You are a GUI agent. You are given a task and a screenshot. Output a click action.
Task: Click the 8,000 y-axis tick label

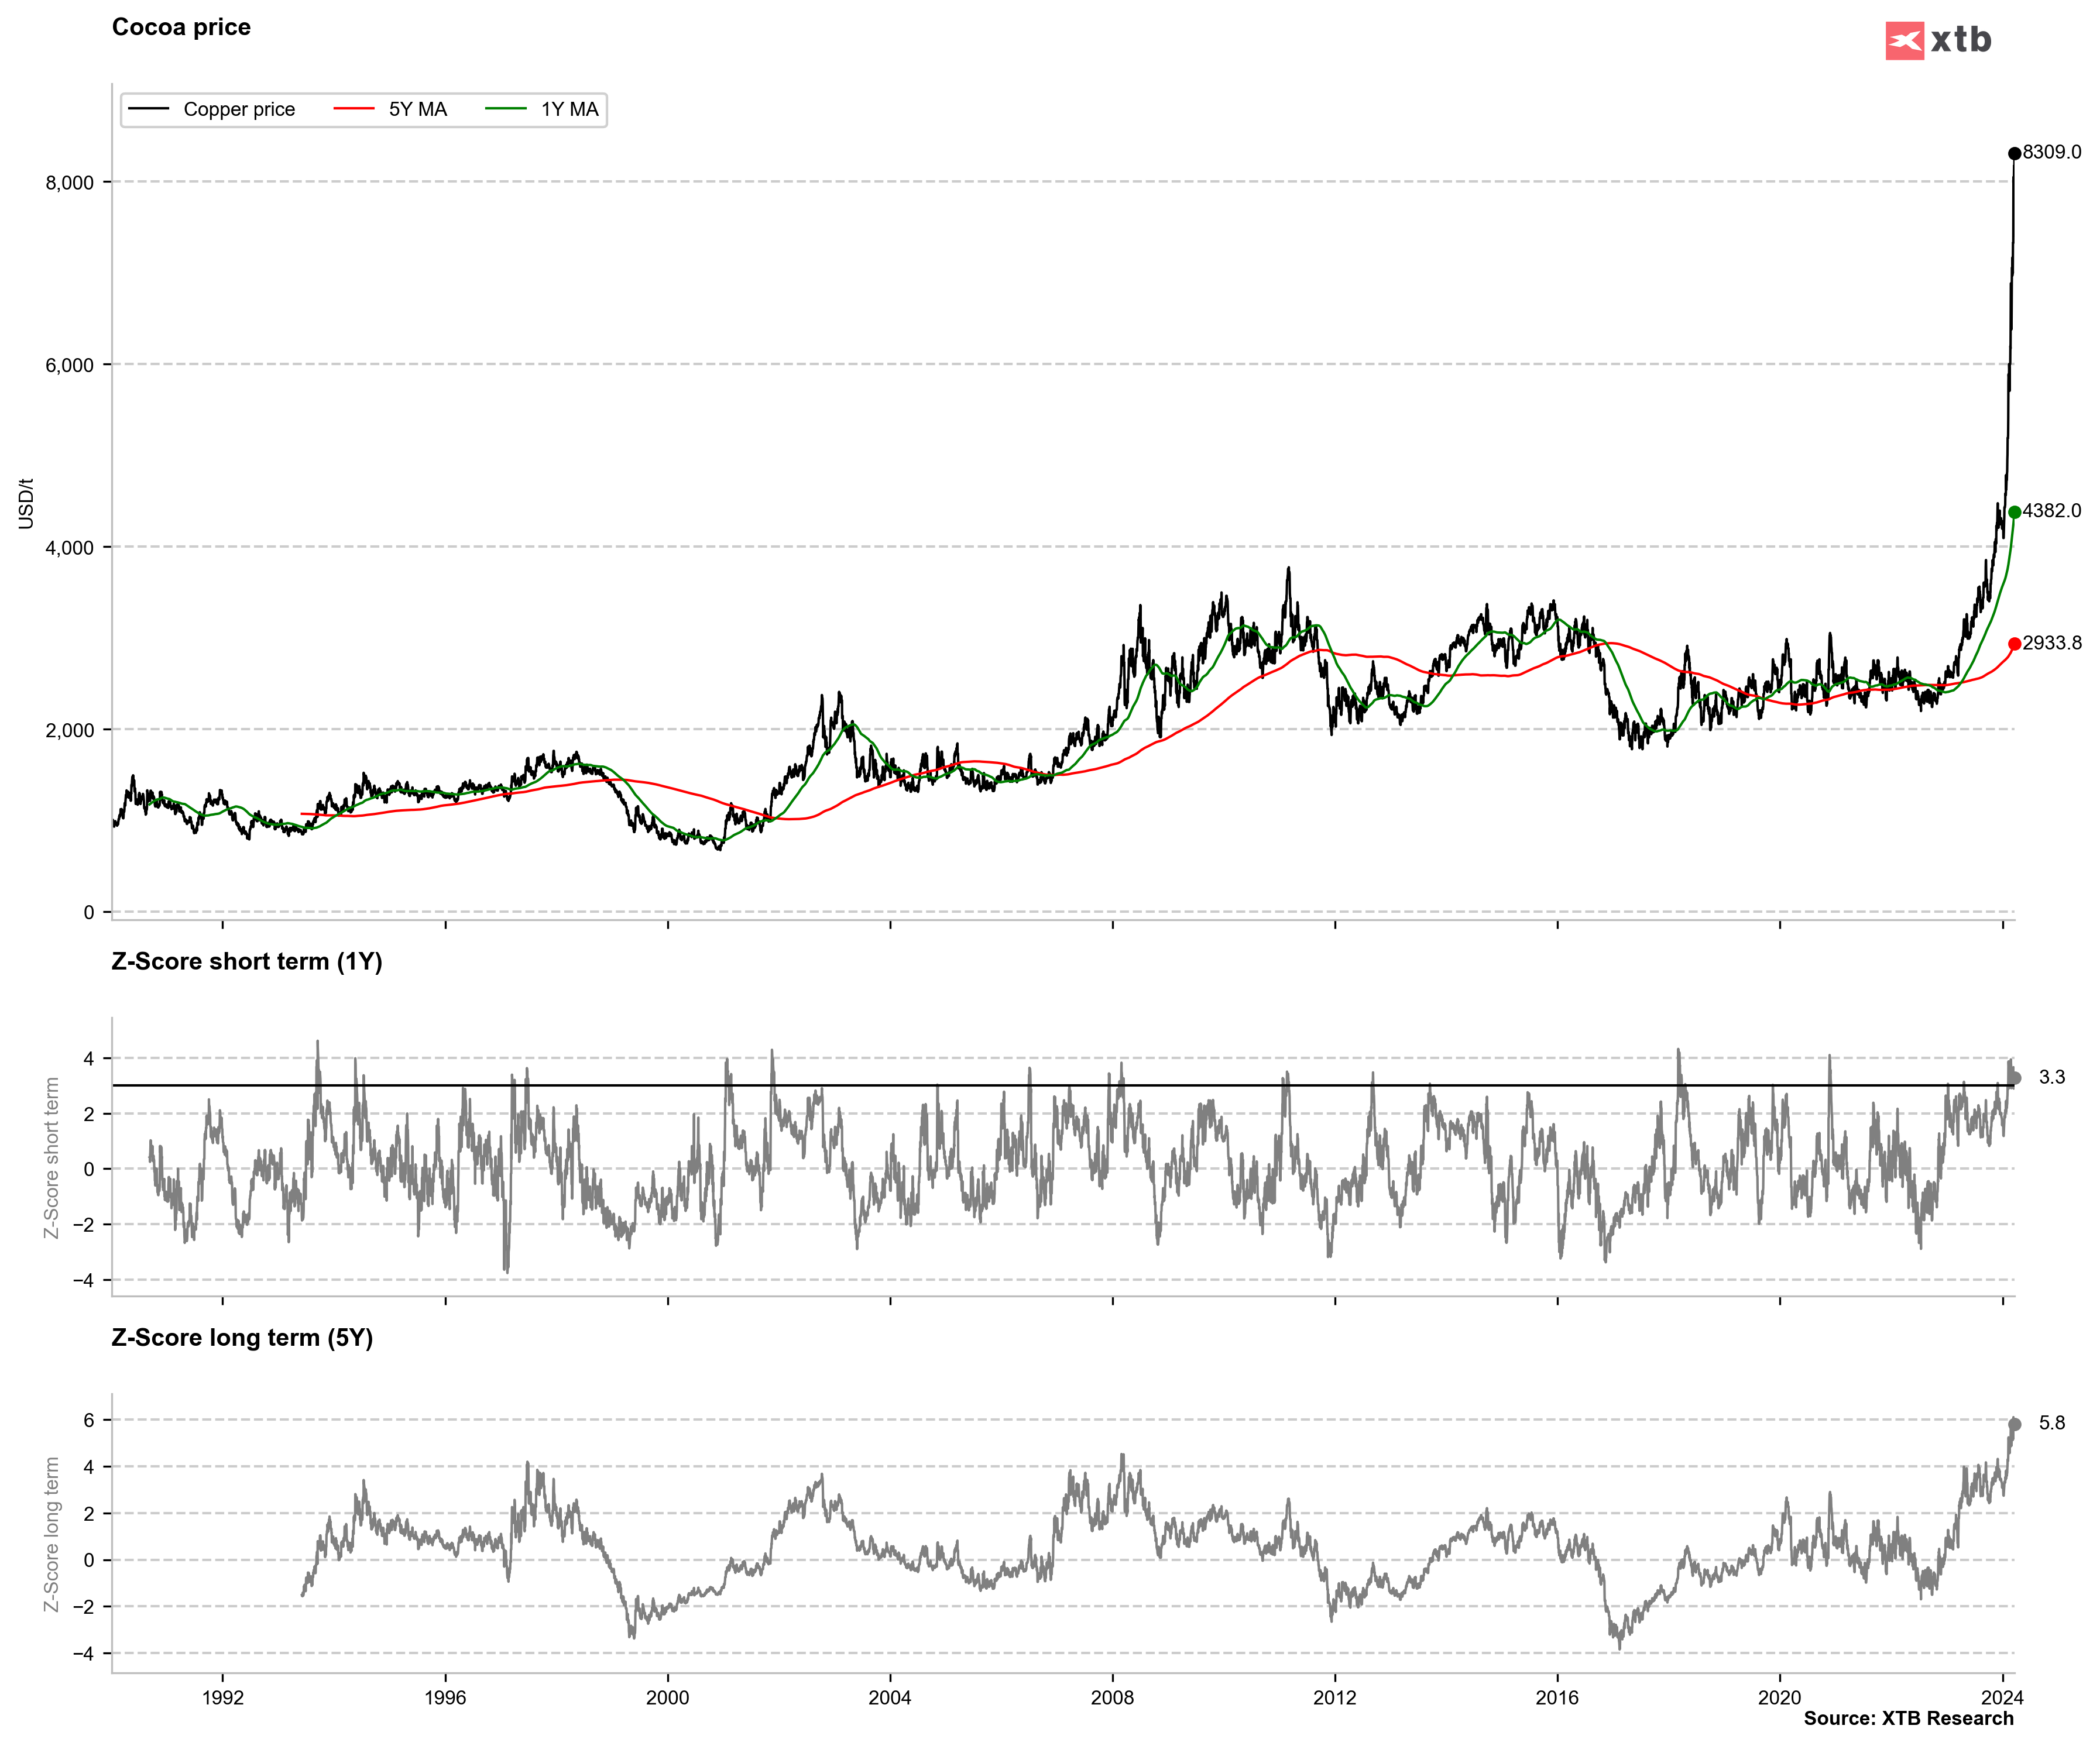(70, 183)
